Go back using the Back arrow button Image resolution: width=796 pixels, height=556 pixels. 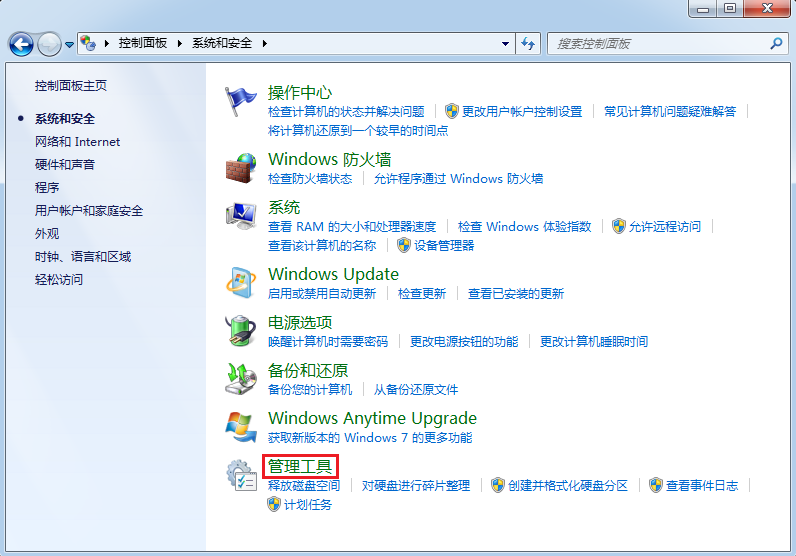[21, 44]
